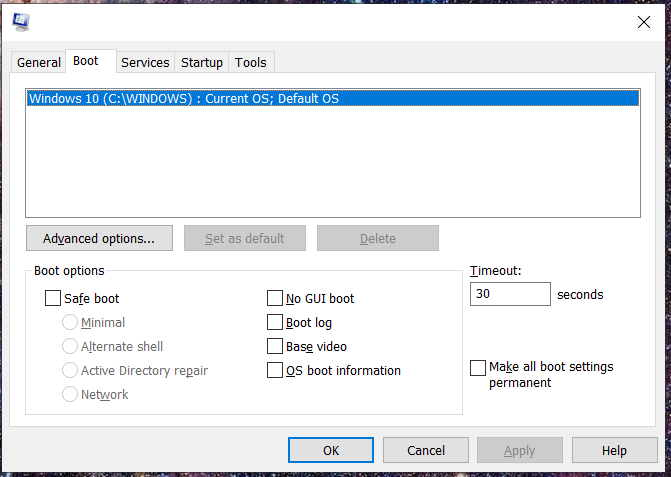Select the Boot tab
This screenshot has height=477, width=671.
pos(91,61)
